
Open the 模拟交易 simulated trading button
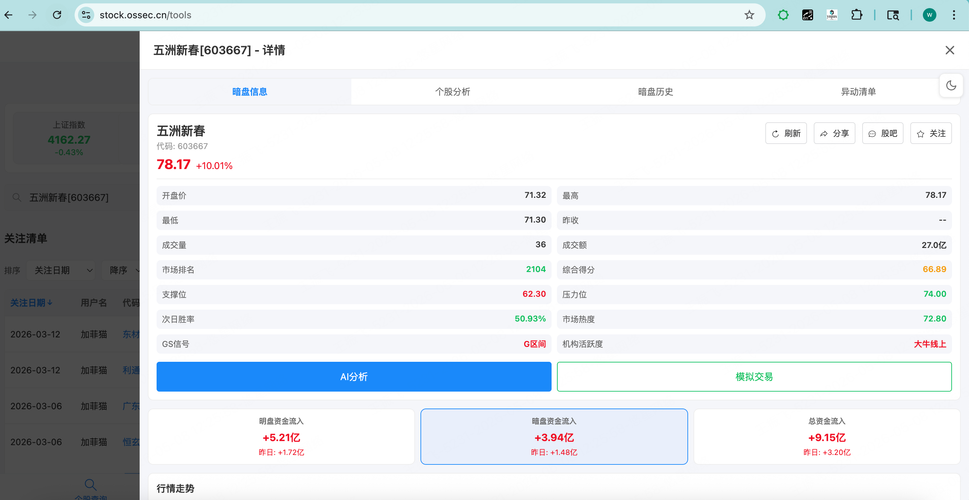point(755,376)
